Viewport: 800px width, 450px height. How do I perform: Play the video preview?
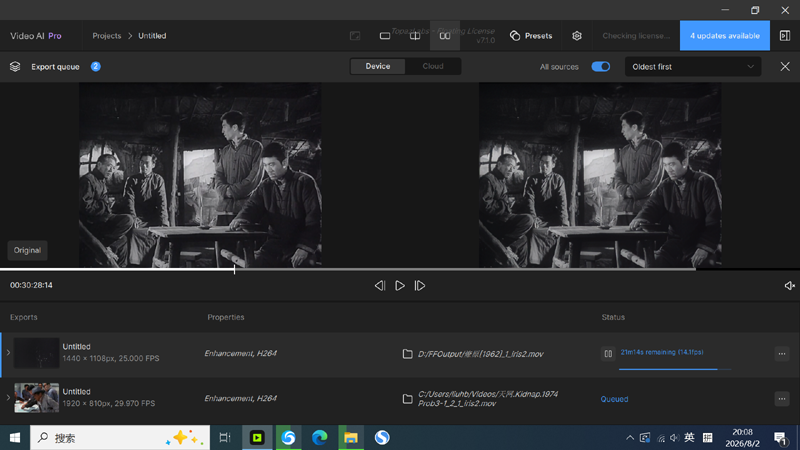tap(400, 285)
